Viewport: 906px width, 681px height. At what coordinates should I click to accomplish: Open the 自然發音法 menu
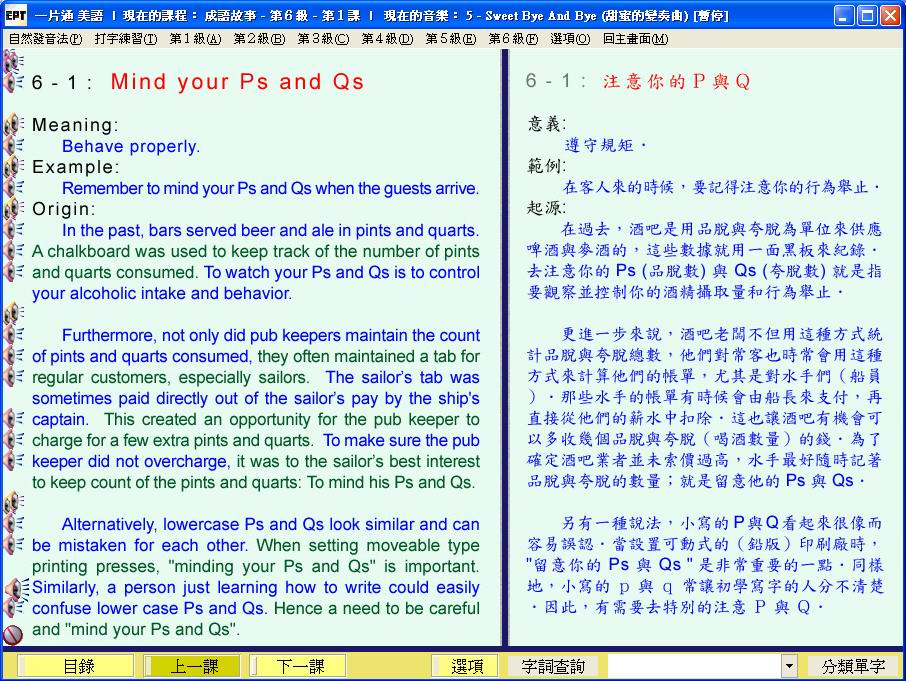pyautogui.click(x=45, y=39)
